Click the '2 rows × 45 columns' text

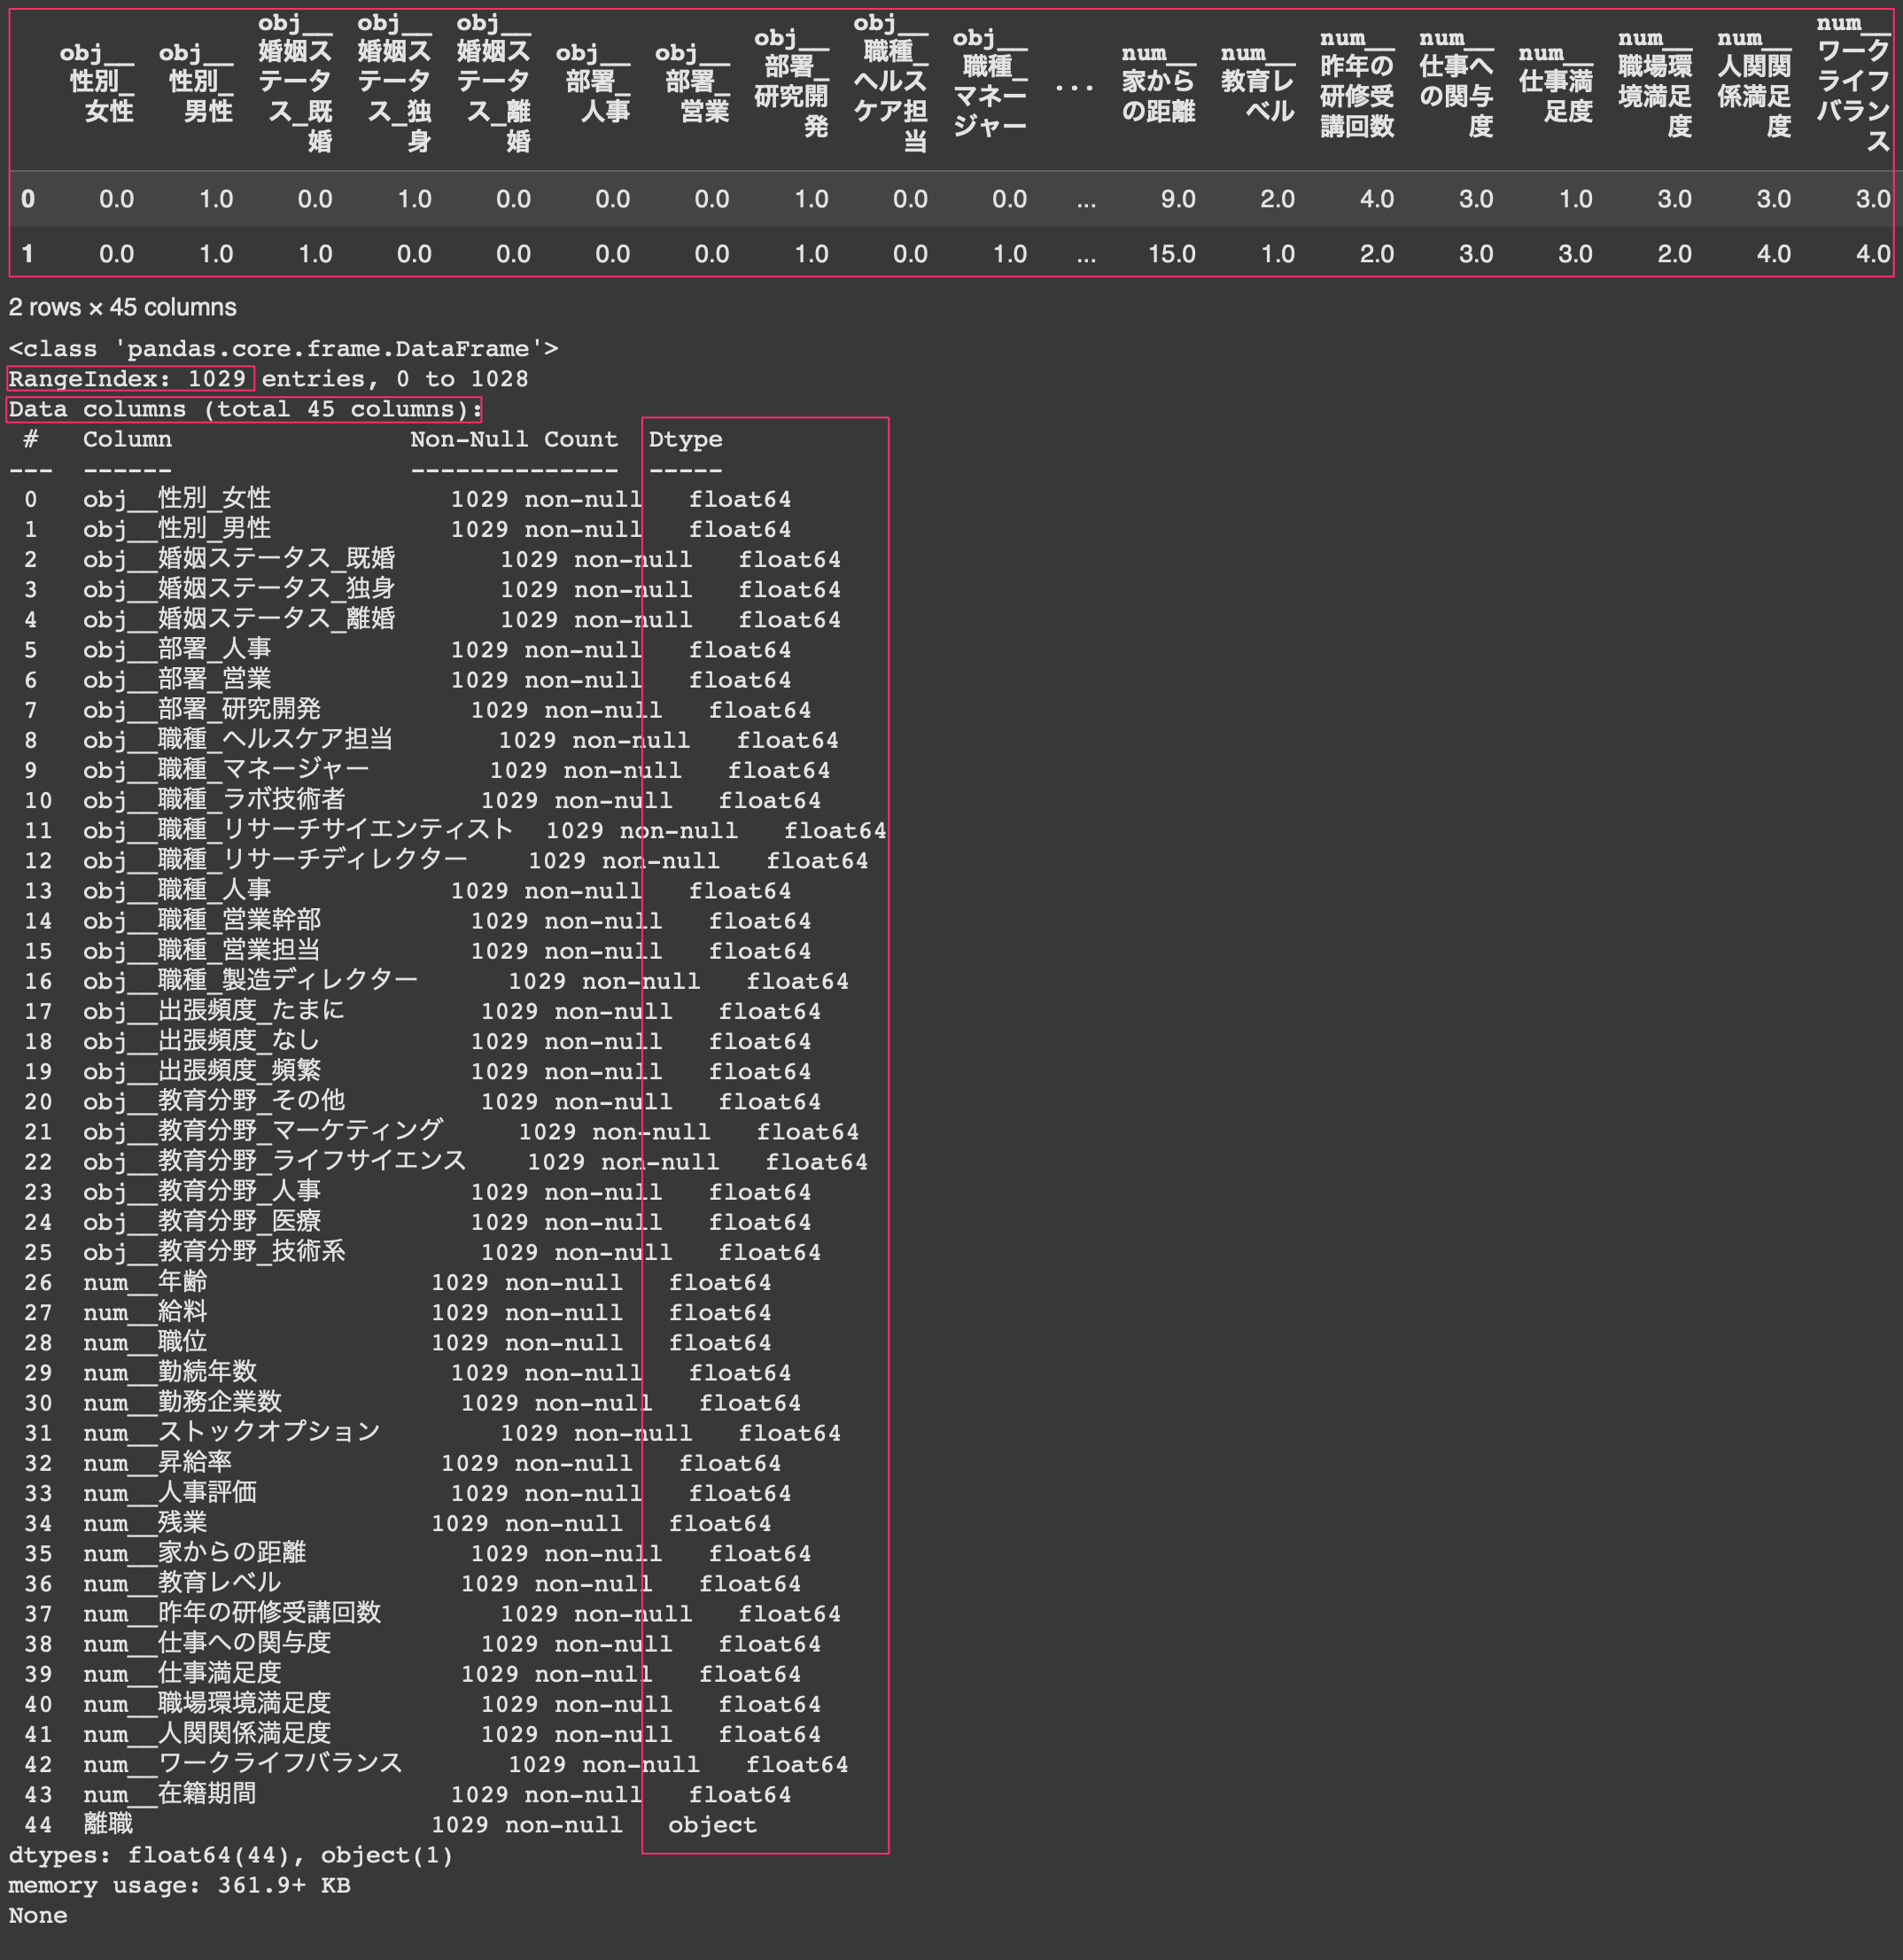point(123,307)
